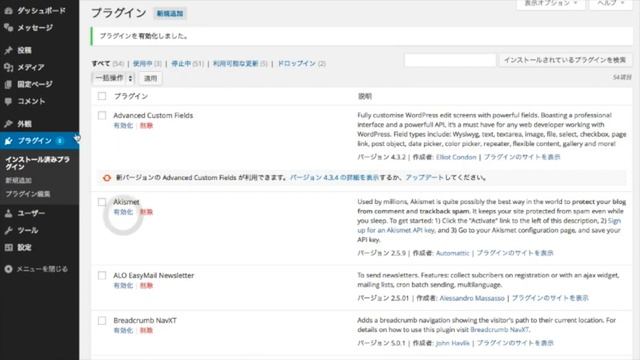Open コメント menu item

click(31, 101)
